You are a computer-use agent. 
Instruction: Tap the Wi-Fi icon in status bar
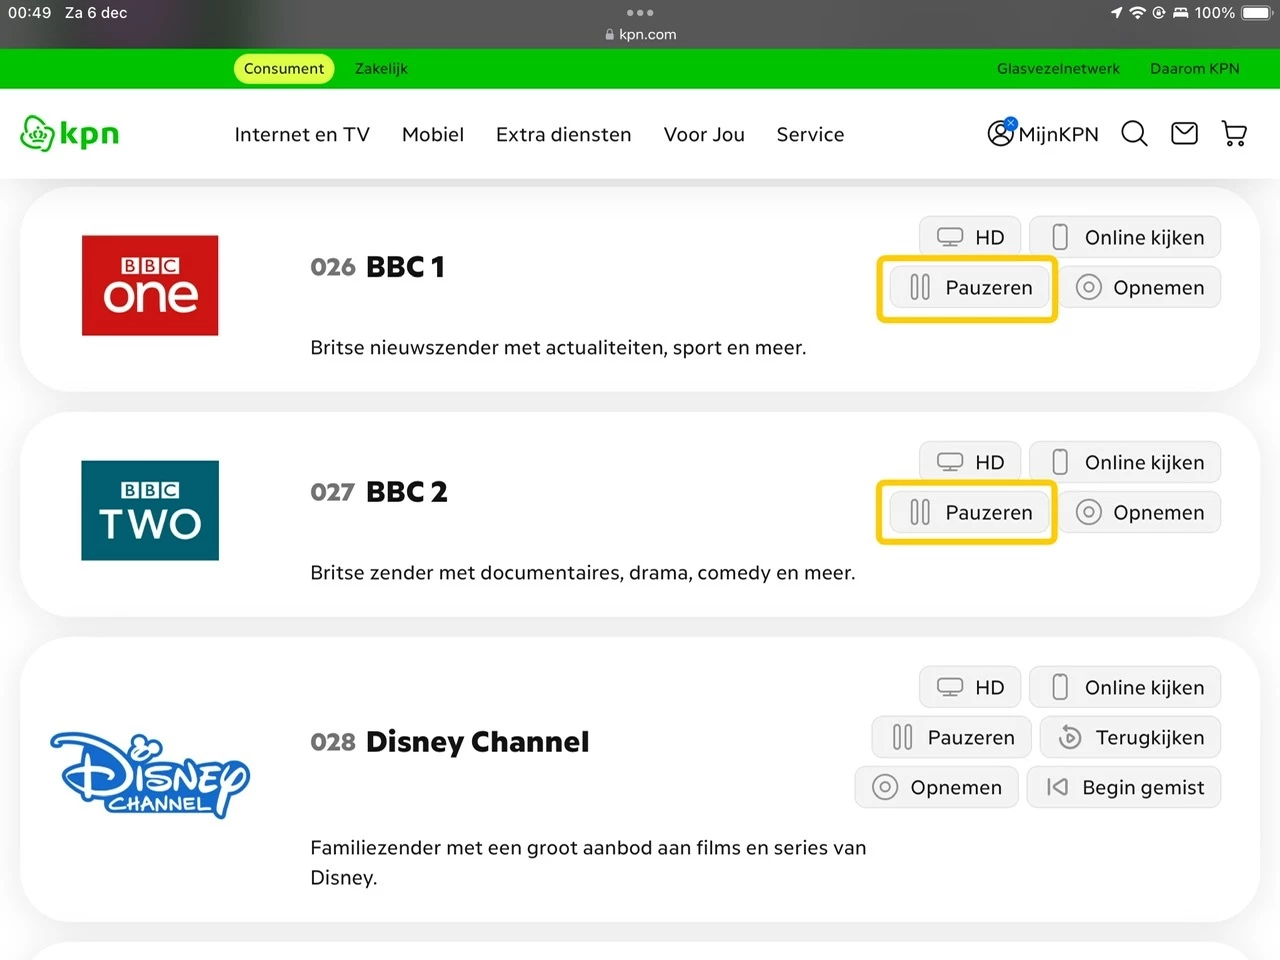click(x=1137, y=13)
